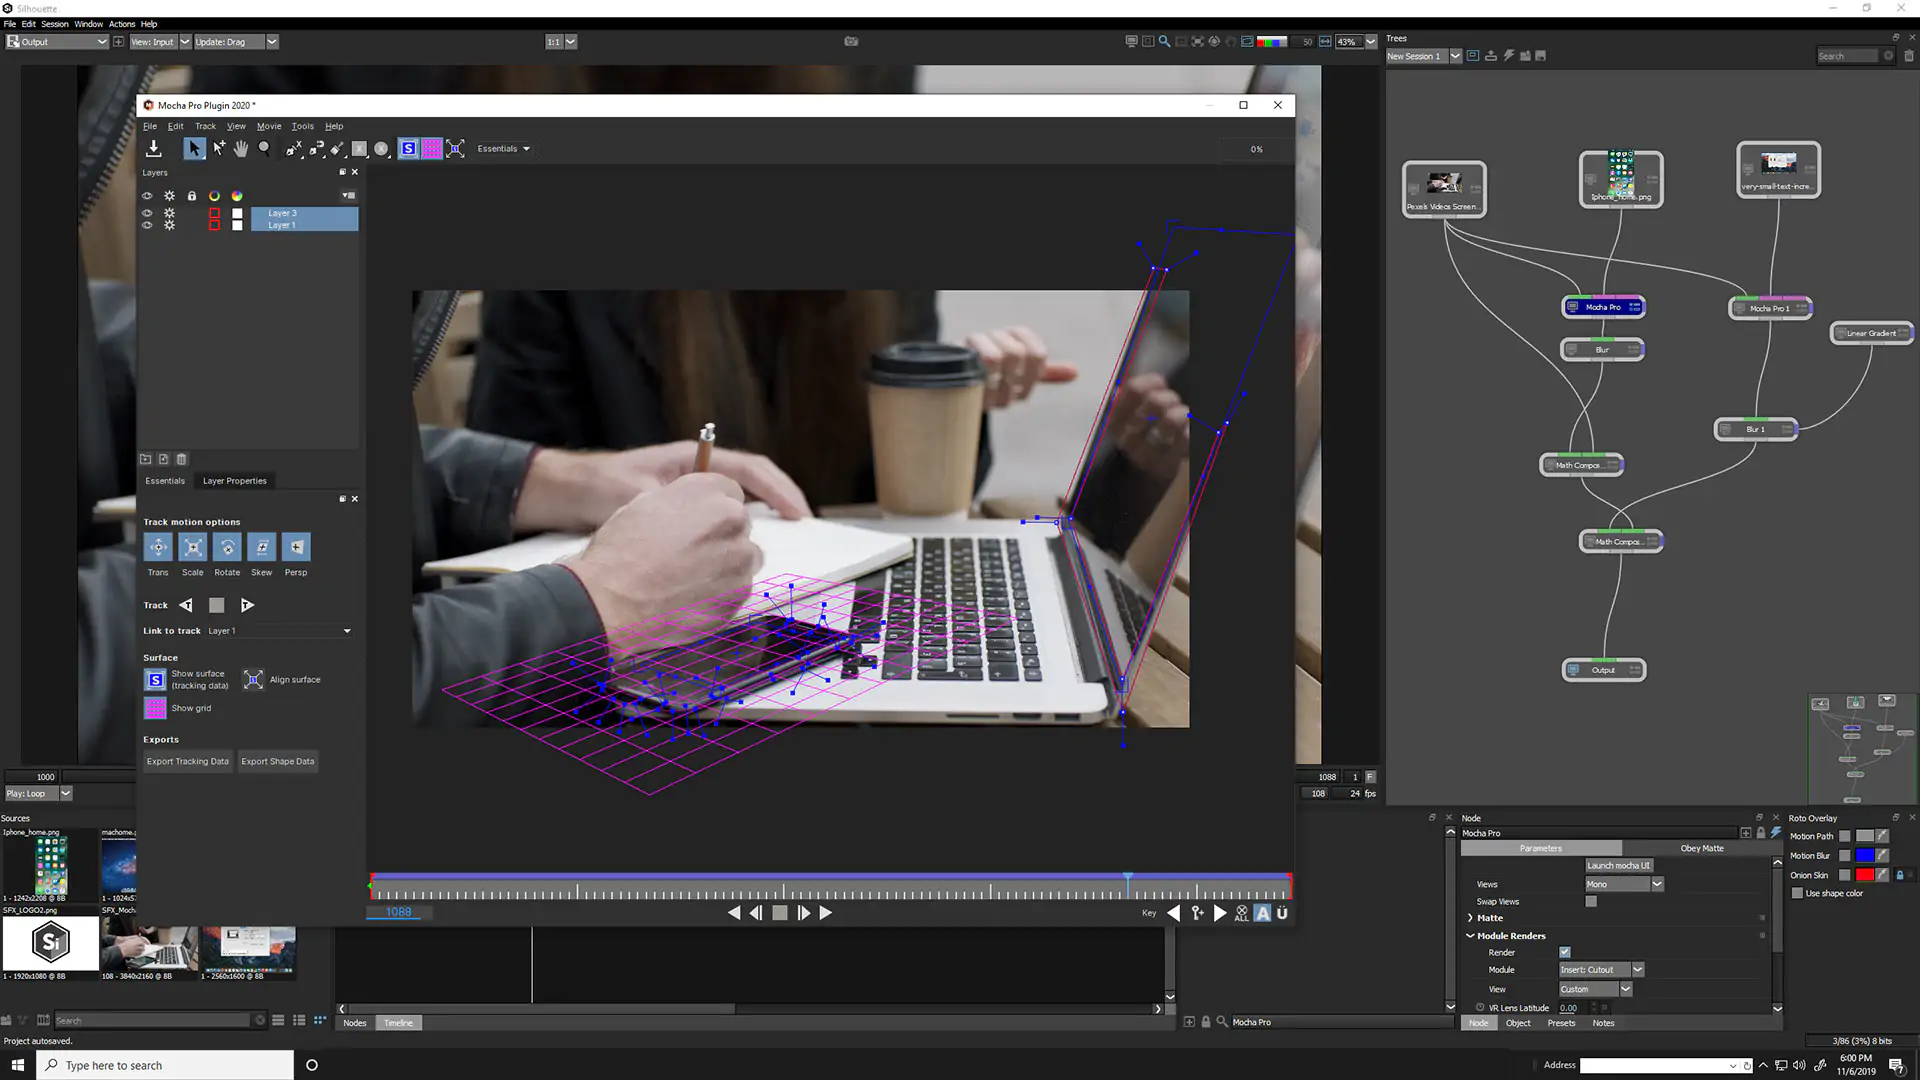Select the Scale track motion option
1920x1080 pixels.
click(x=193, y=547)
